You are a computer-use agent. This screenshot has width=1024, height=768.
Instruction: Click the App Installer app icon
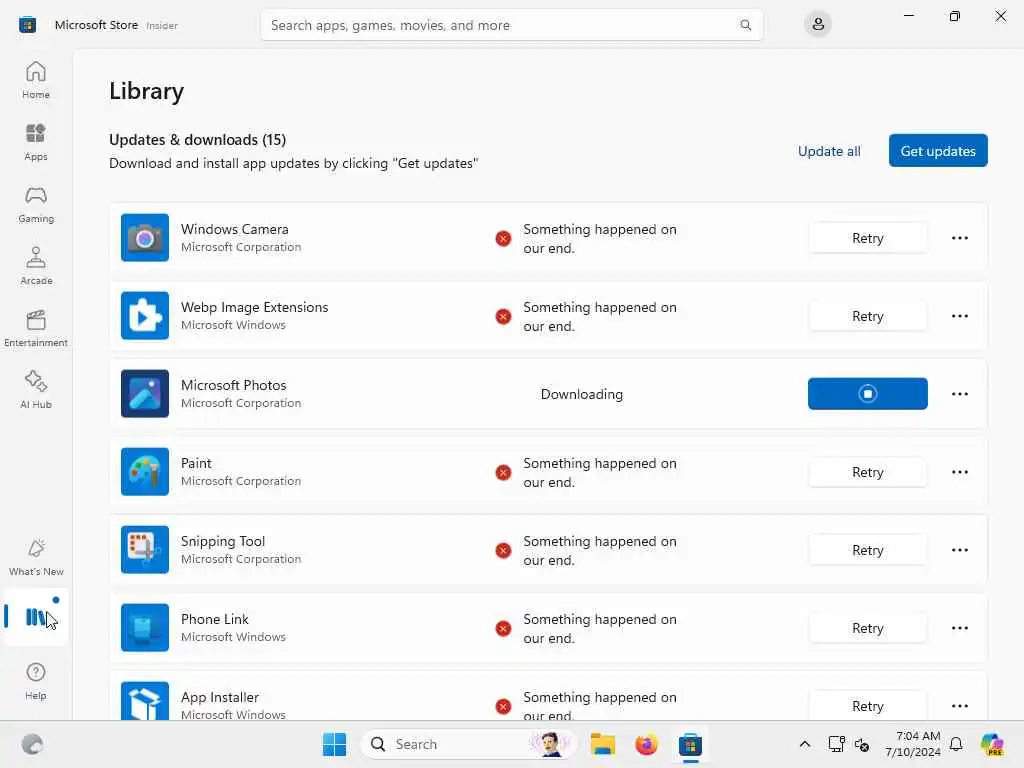pyautogui.click(x=145, y=701)
